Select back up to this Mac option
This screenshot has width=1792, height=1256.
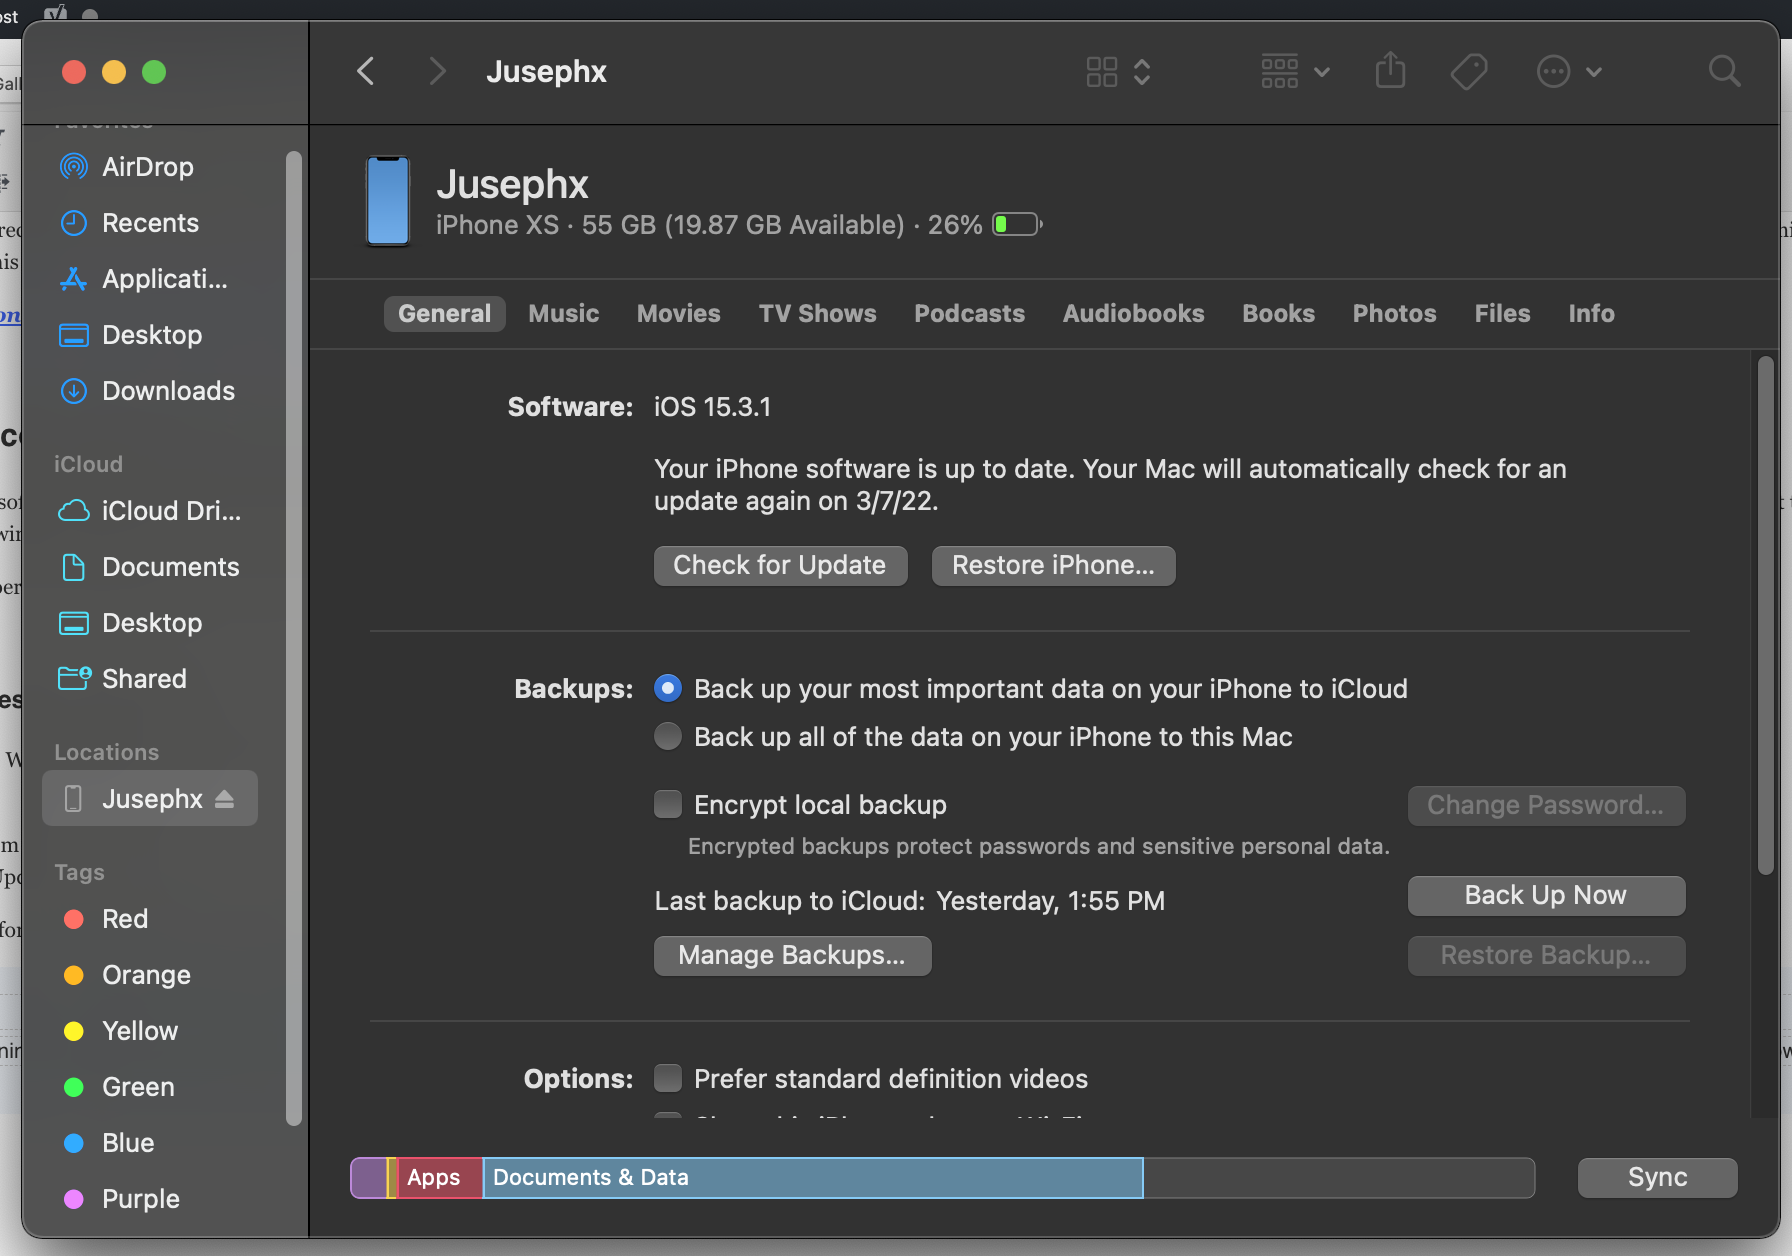(668, 737)
